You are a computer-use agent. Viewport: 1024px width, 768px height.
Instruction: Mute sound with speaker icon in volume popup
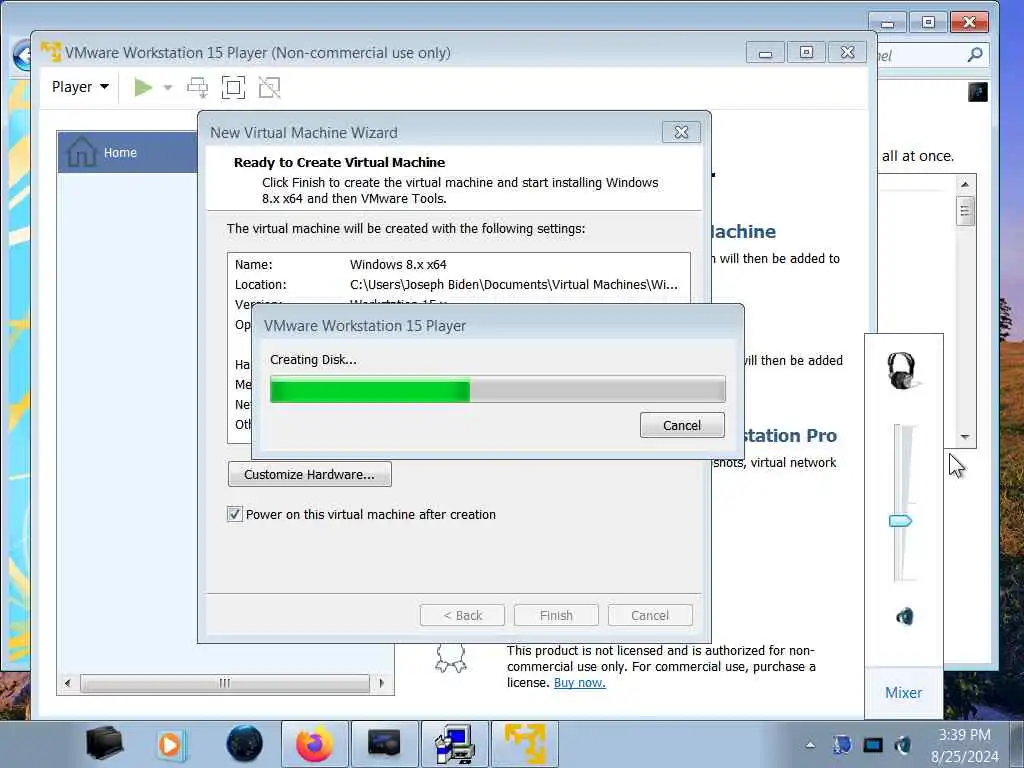pyautogui.click(x=904, y=616)
